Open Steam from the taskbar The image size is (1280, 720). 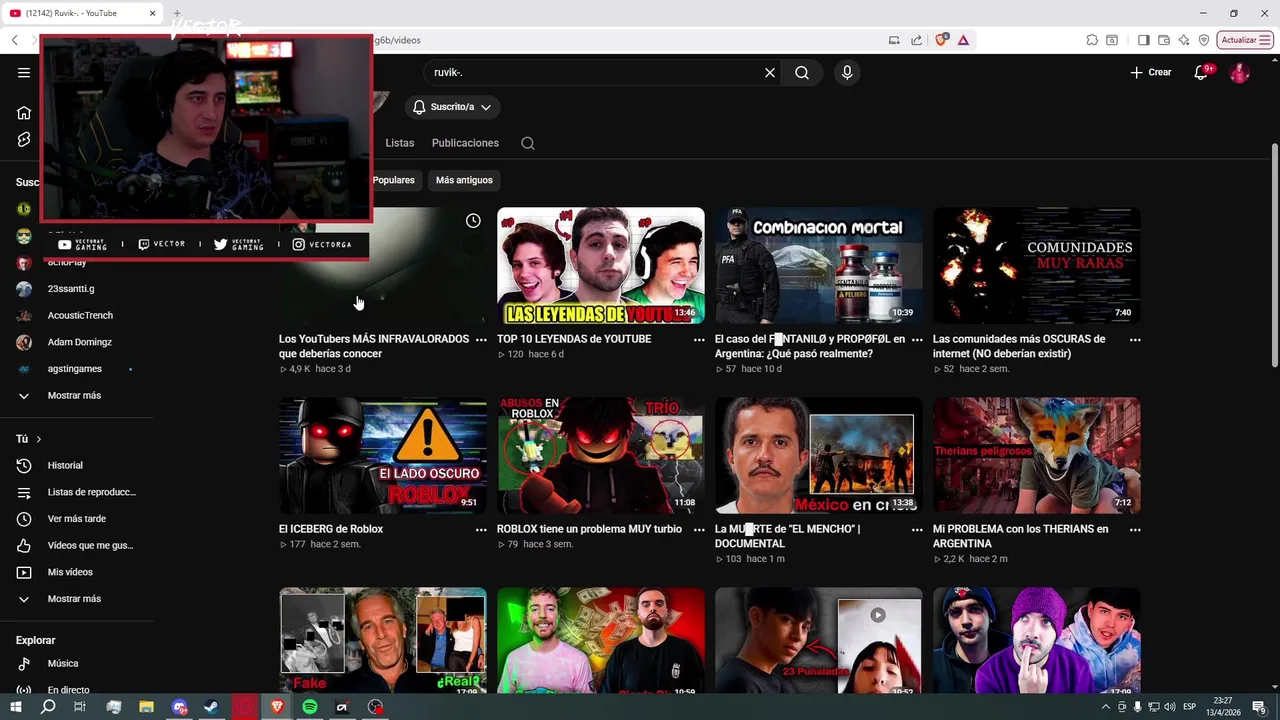coord(212,707)
